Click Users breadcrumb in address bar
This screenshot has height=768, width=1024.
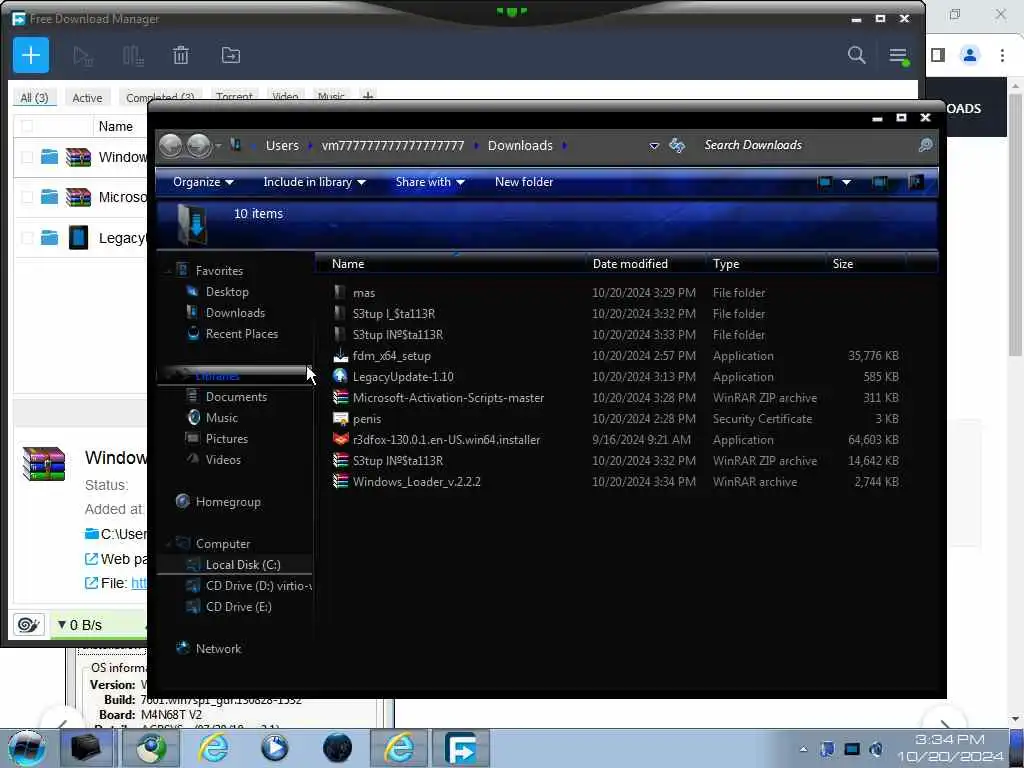point(282,146)
